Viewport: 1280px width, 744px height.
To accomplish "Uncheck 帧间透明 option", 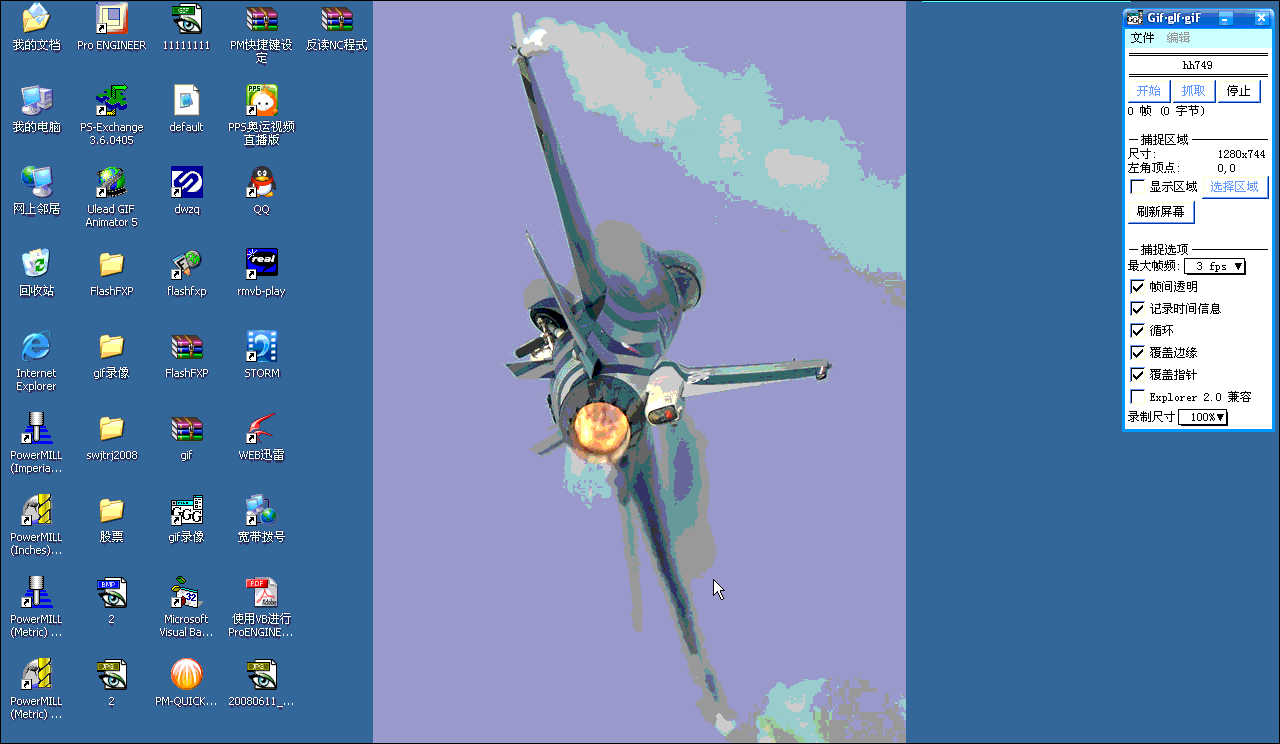I will click(x=1137, y=286).
